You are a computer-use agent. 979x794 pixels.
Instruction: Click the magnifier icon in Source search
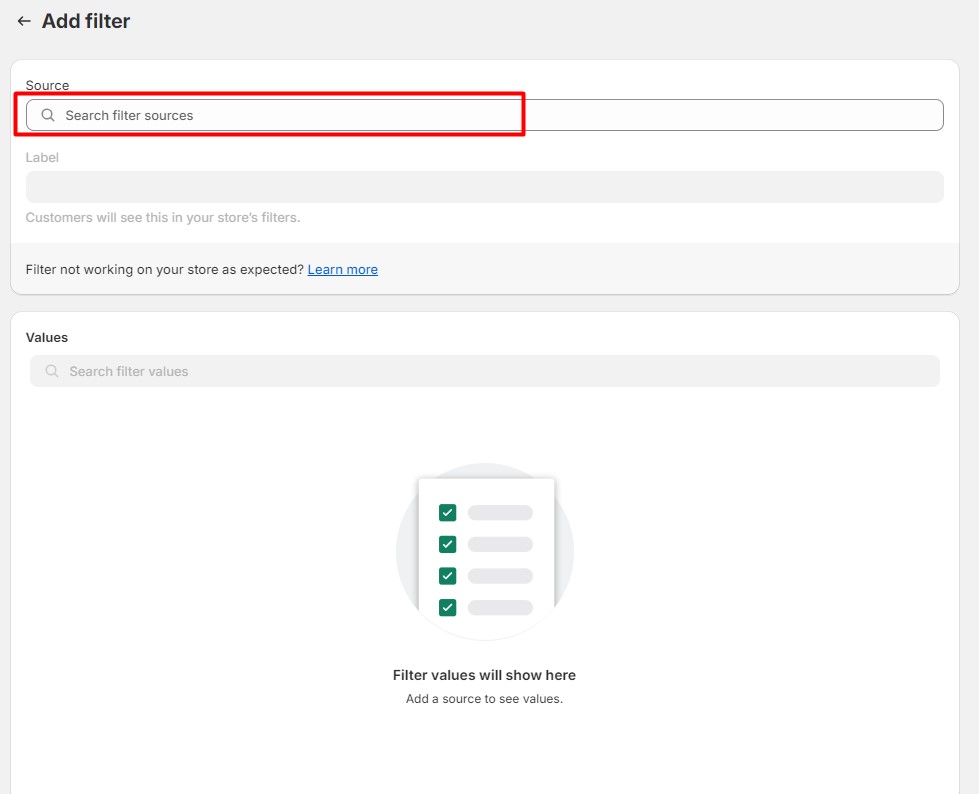[x=48, y=115]
